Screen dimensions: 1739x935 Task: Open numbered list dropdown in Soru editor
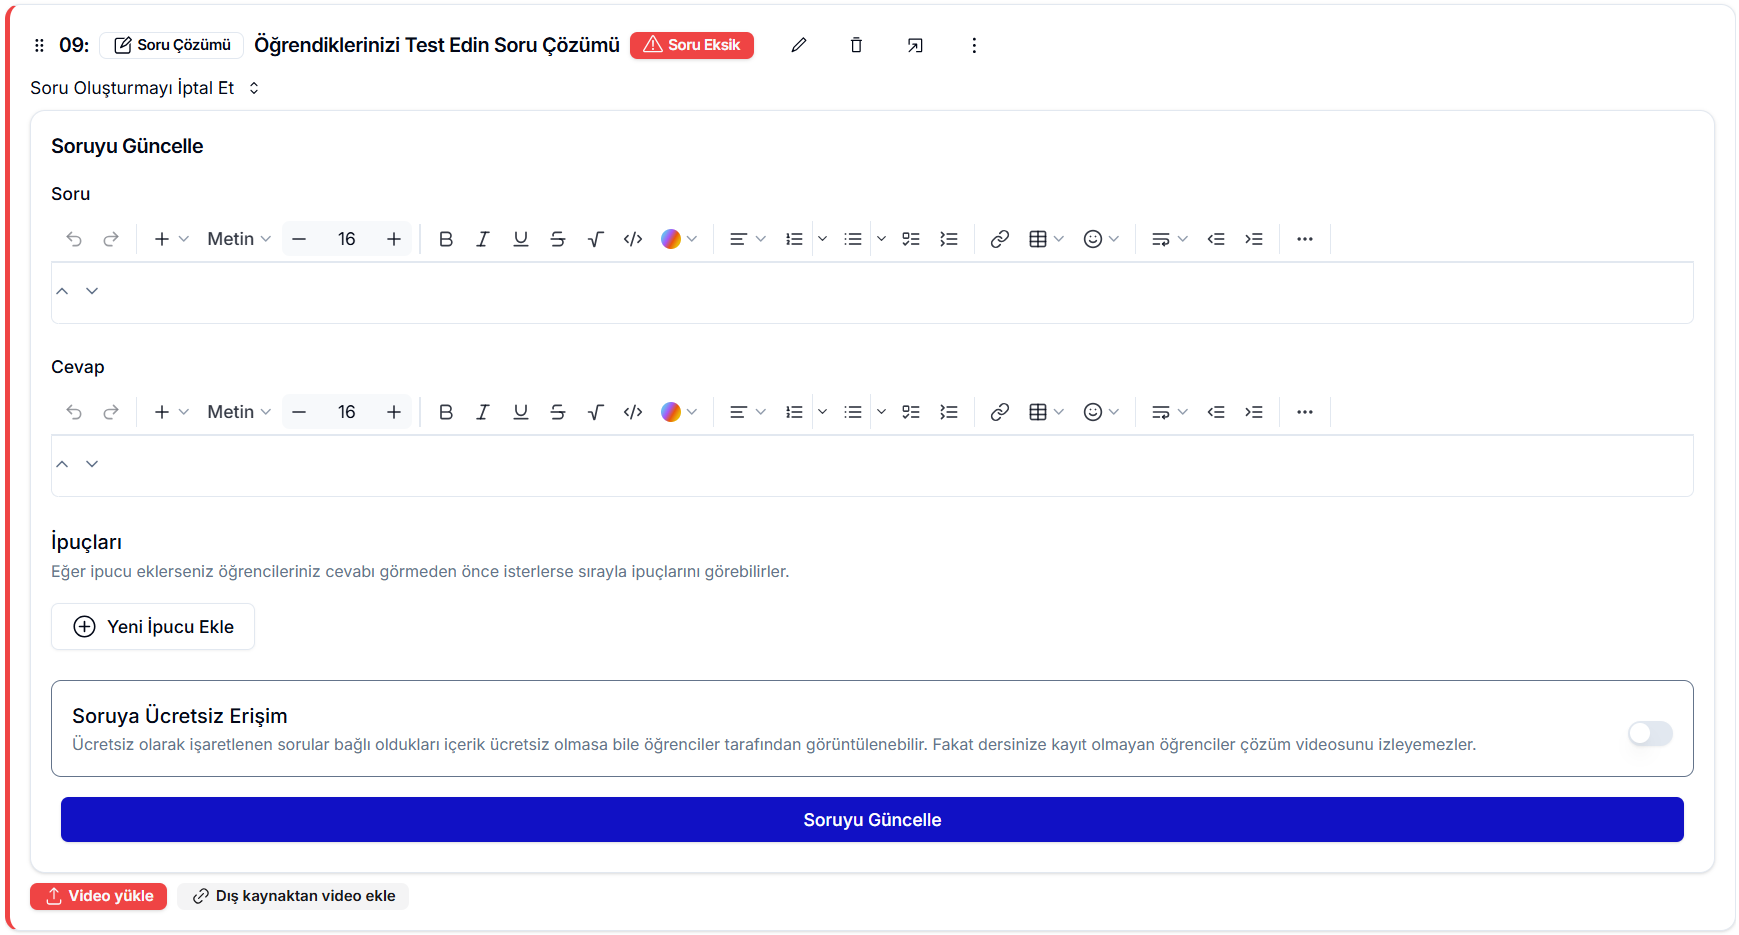tap(822, 239)
